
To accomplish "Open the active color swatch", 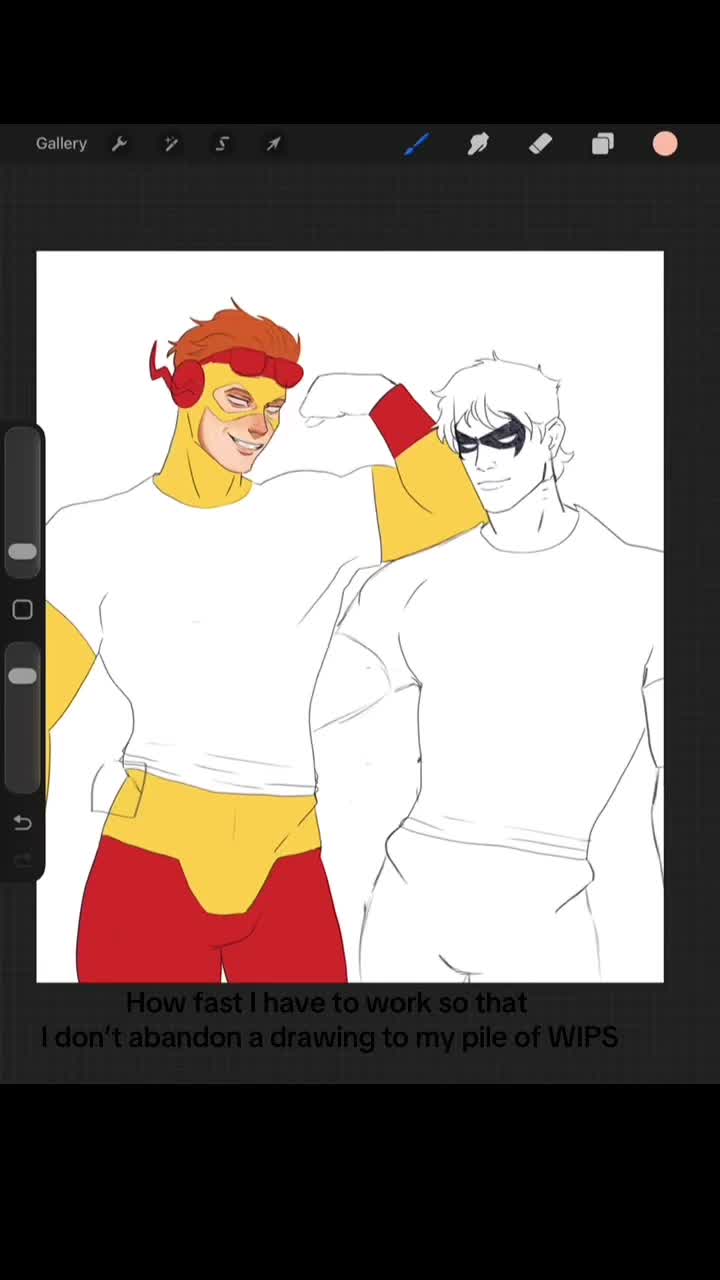I will pyautogui.click(x=665, y=144).
